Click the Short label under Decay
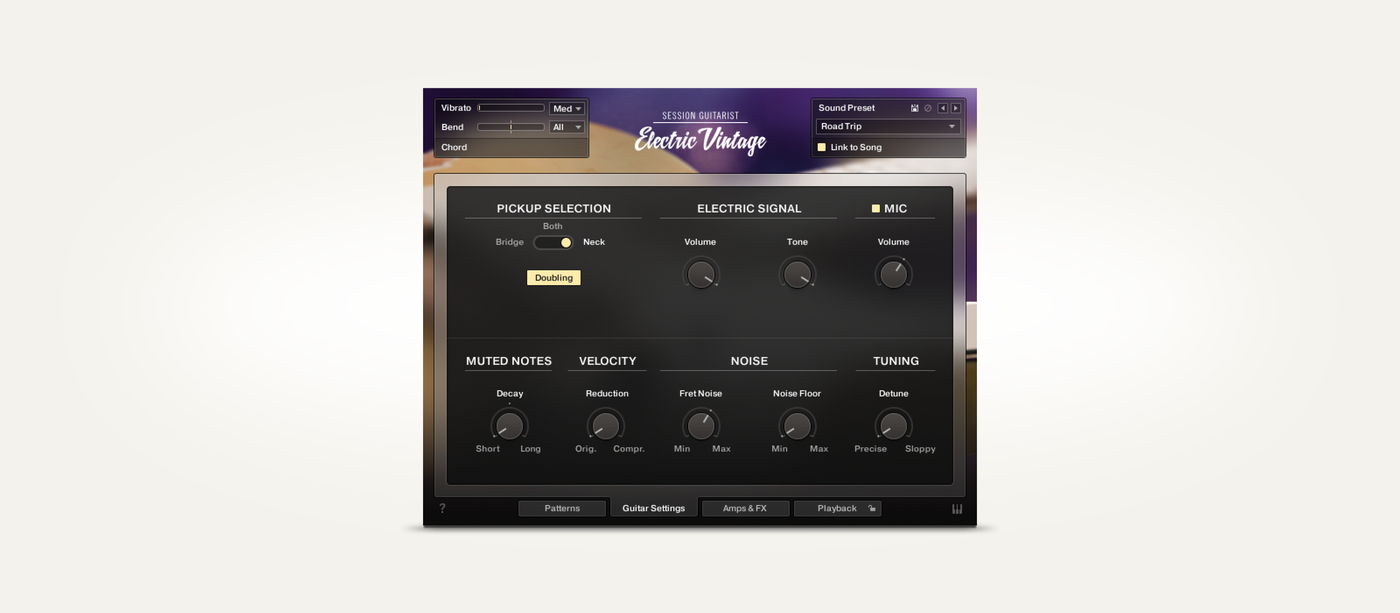Screen dimensions: 1400x613 [488, 449]
